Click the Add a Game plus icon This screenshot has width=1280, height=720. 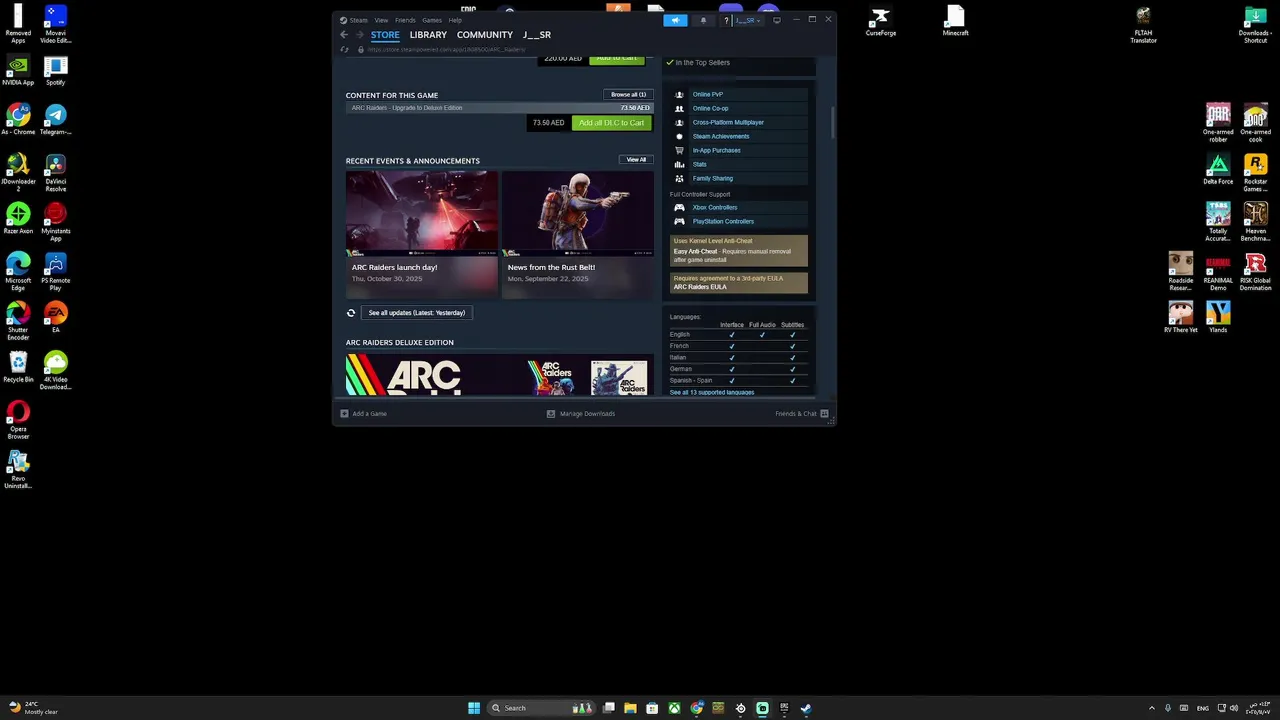point(345,413)
